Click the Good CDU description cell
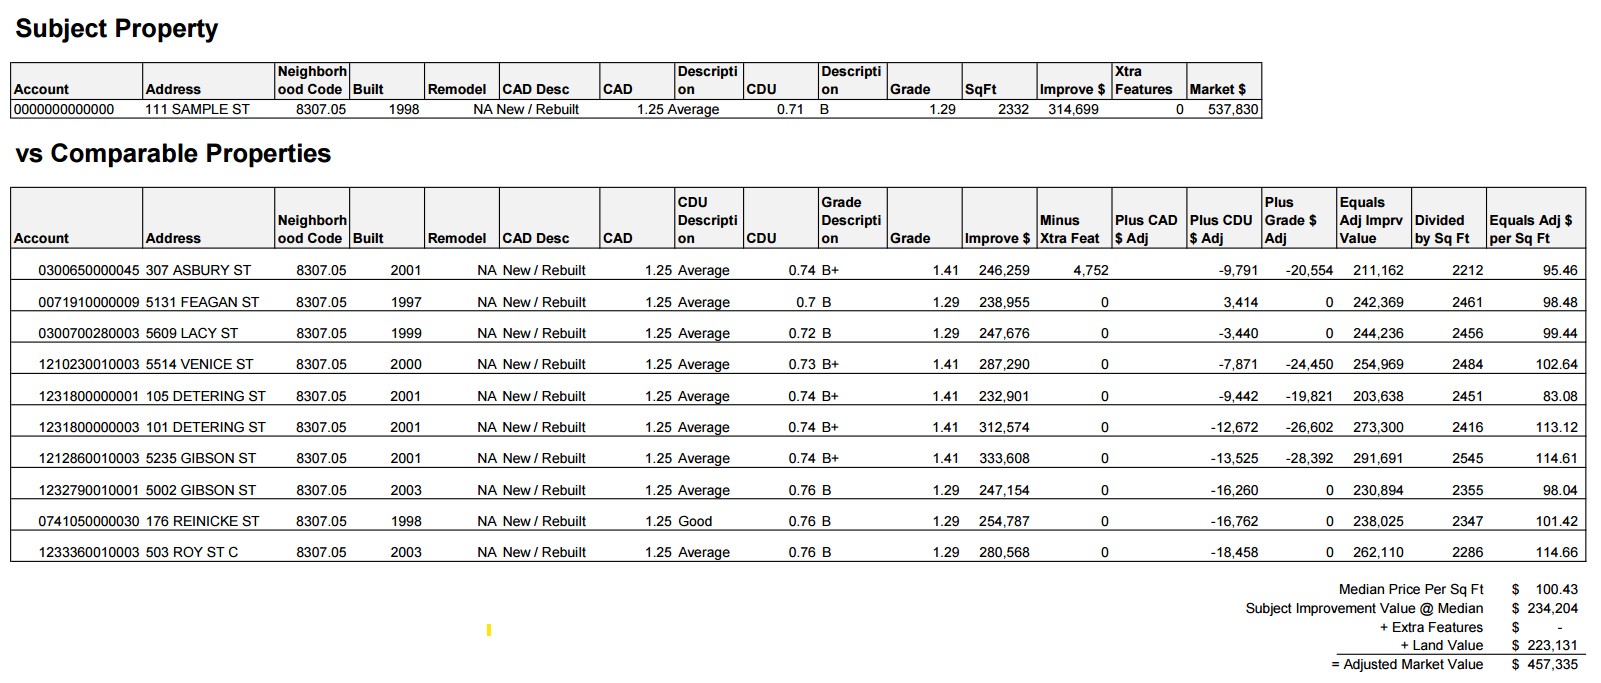Screen dimensions: 1601x683 click(x=695, y=521)
